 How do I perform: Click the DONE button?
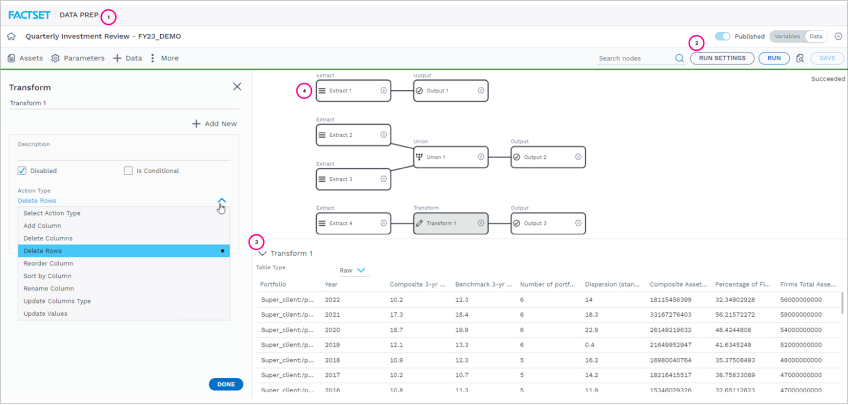[x=226, y=384]
